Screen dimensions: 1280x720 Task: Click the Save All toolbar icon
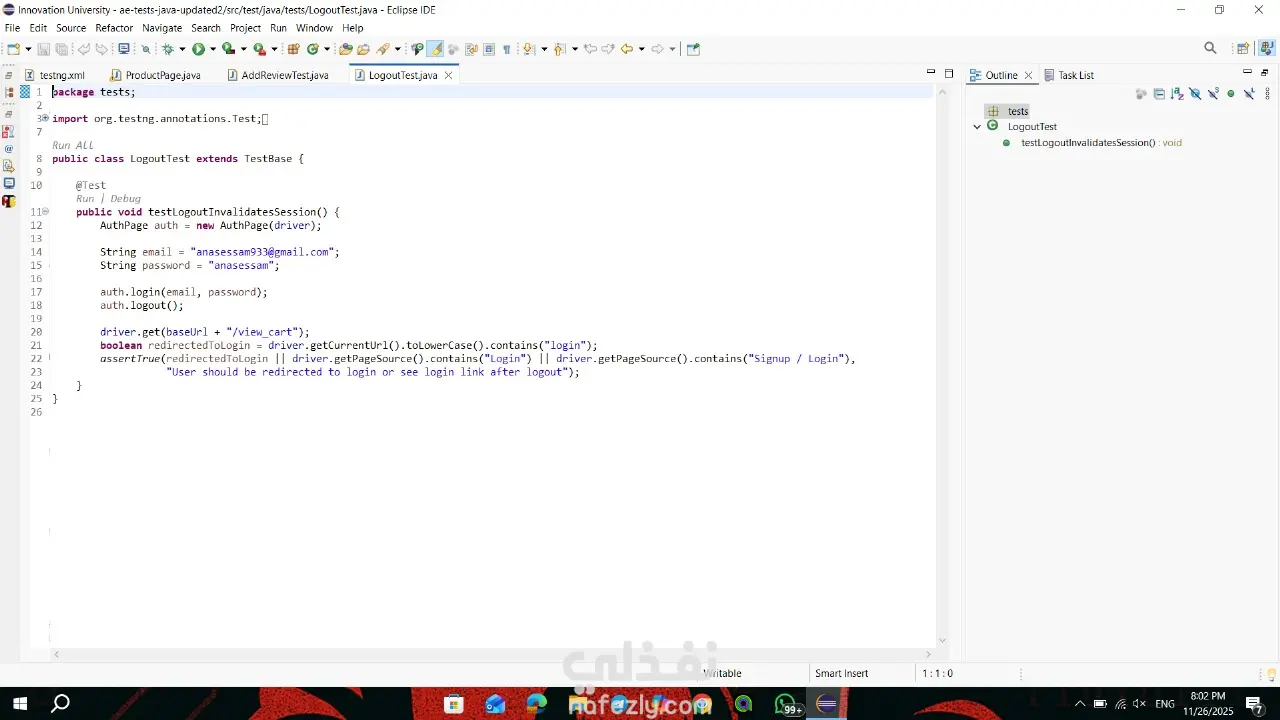coord(61,49)
